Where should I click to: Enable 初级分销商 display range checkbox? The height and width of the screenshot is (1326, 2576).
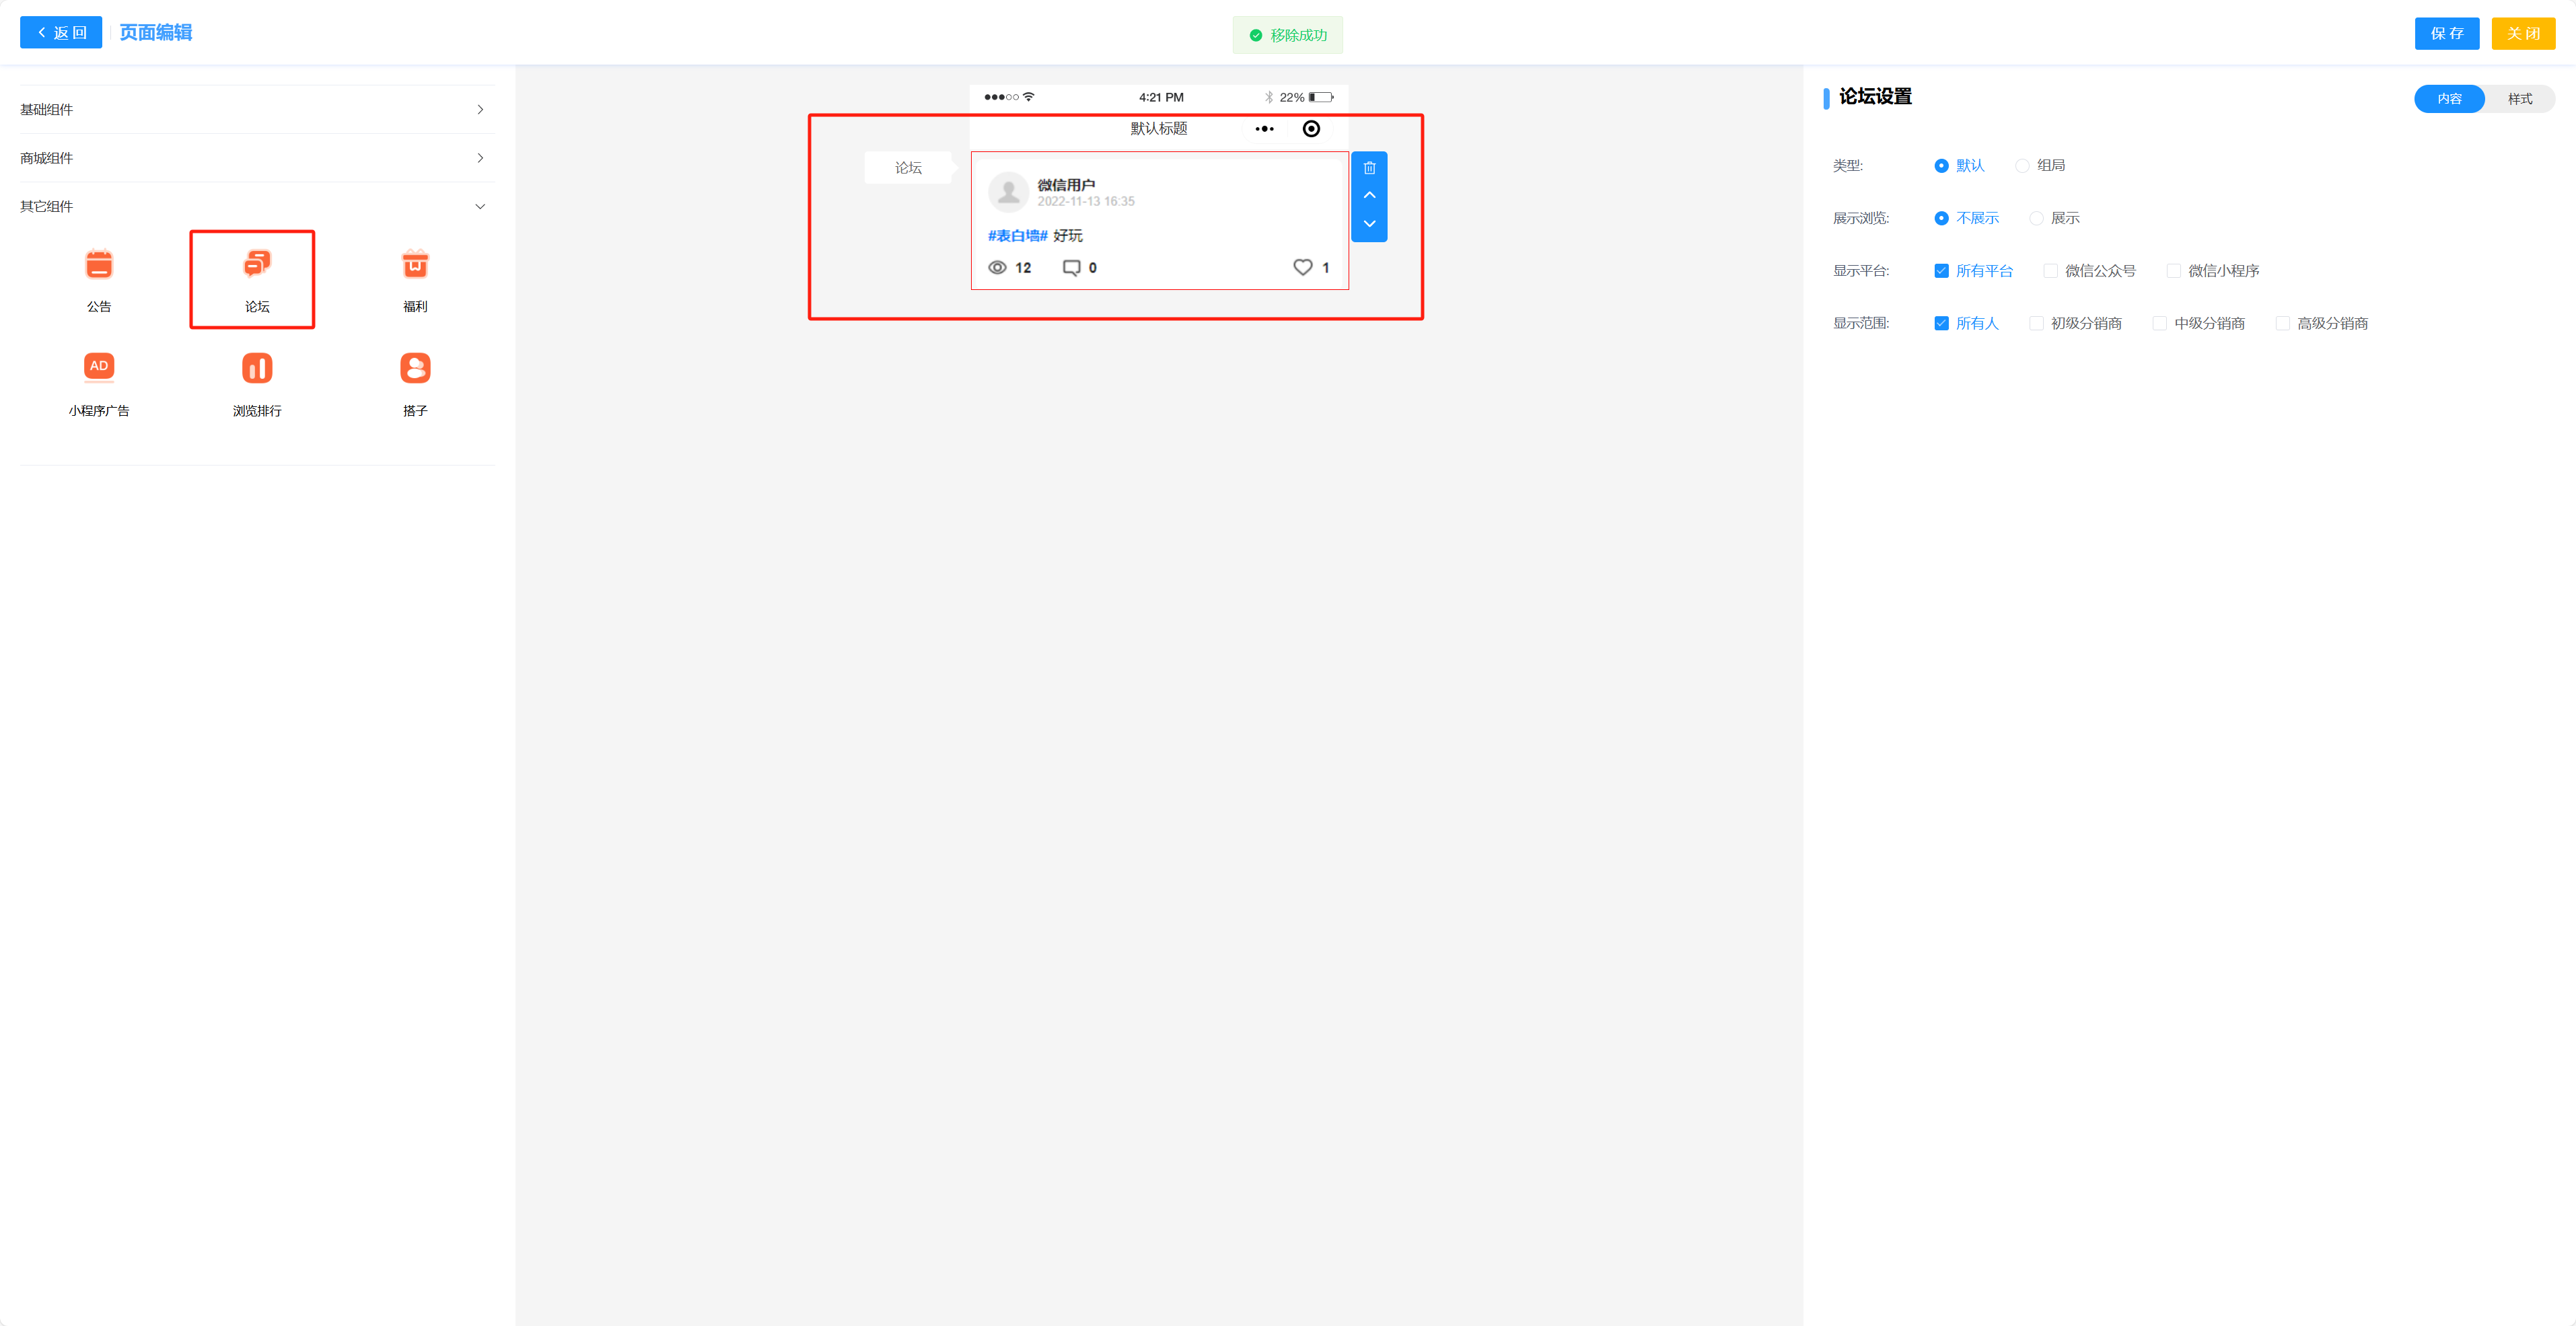2036,323
